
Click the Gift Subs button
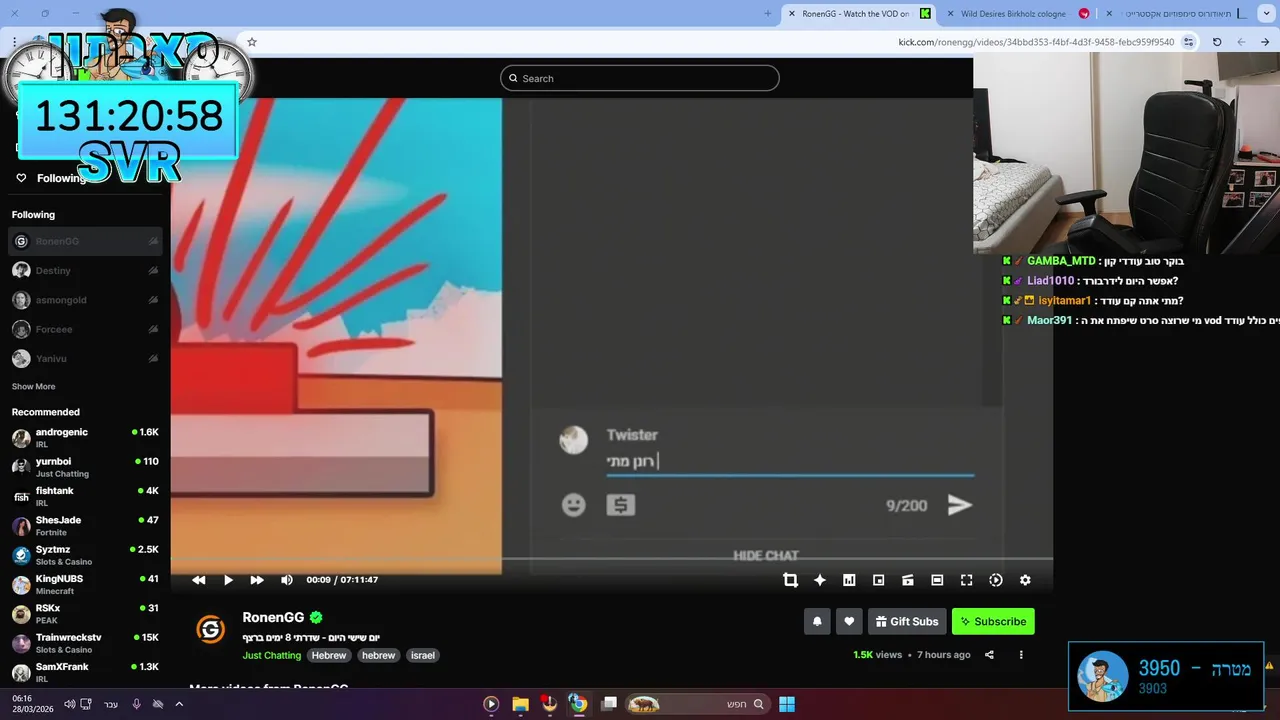click(907, 621)
